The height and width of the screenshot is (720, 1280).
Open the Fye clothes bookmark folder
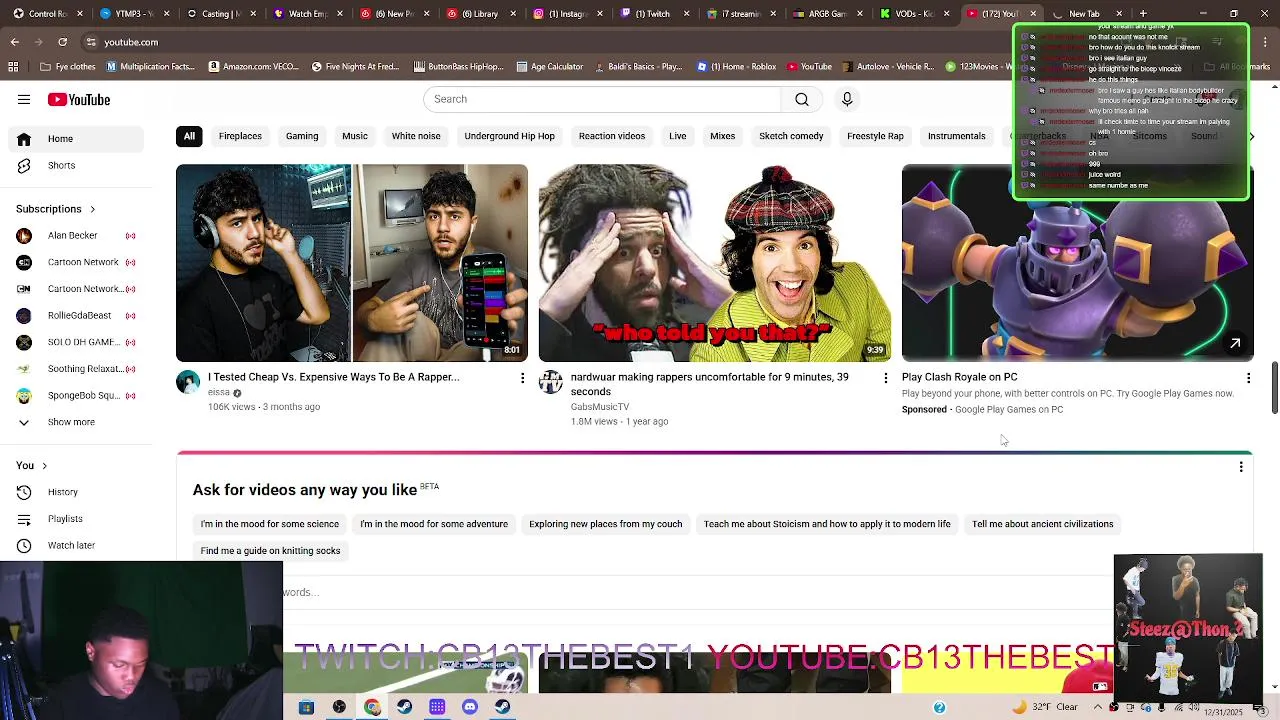click(x=68, y=67)
